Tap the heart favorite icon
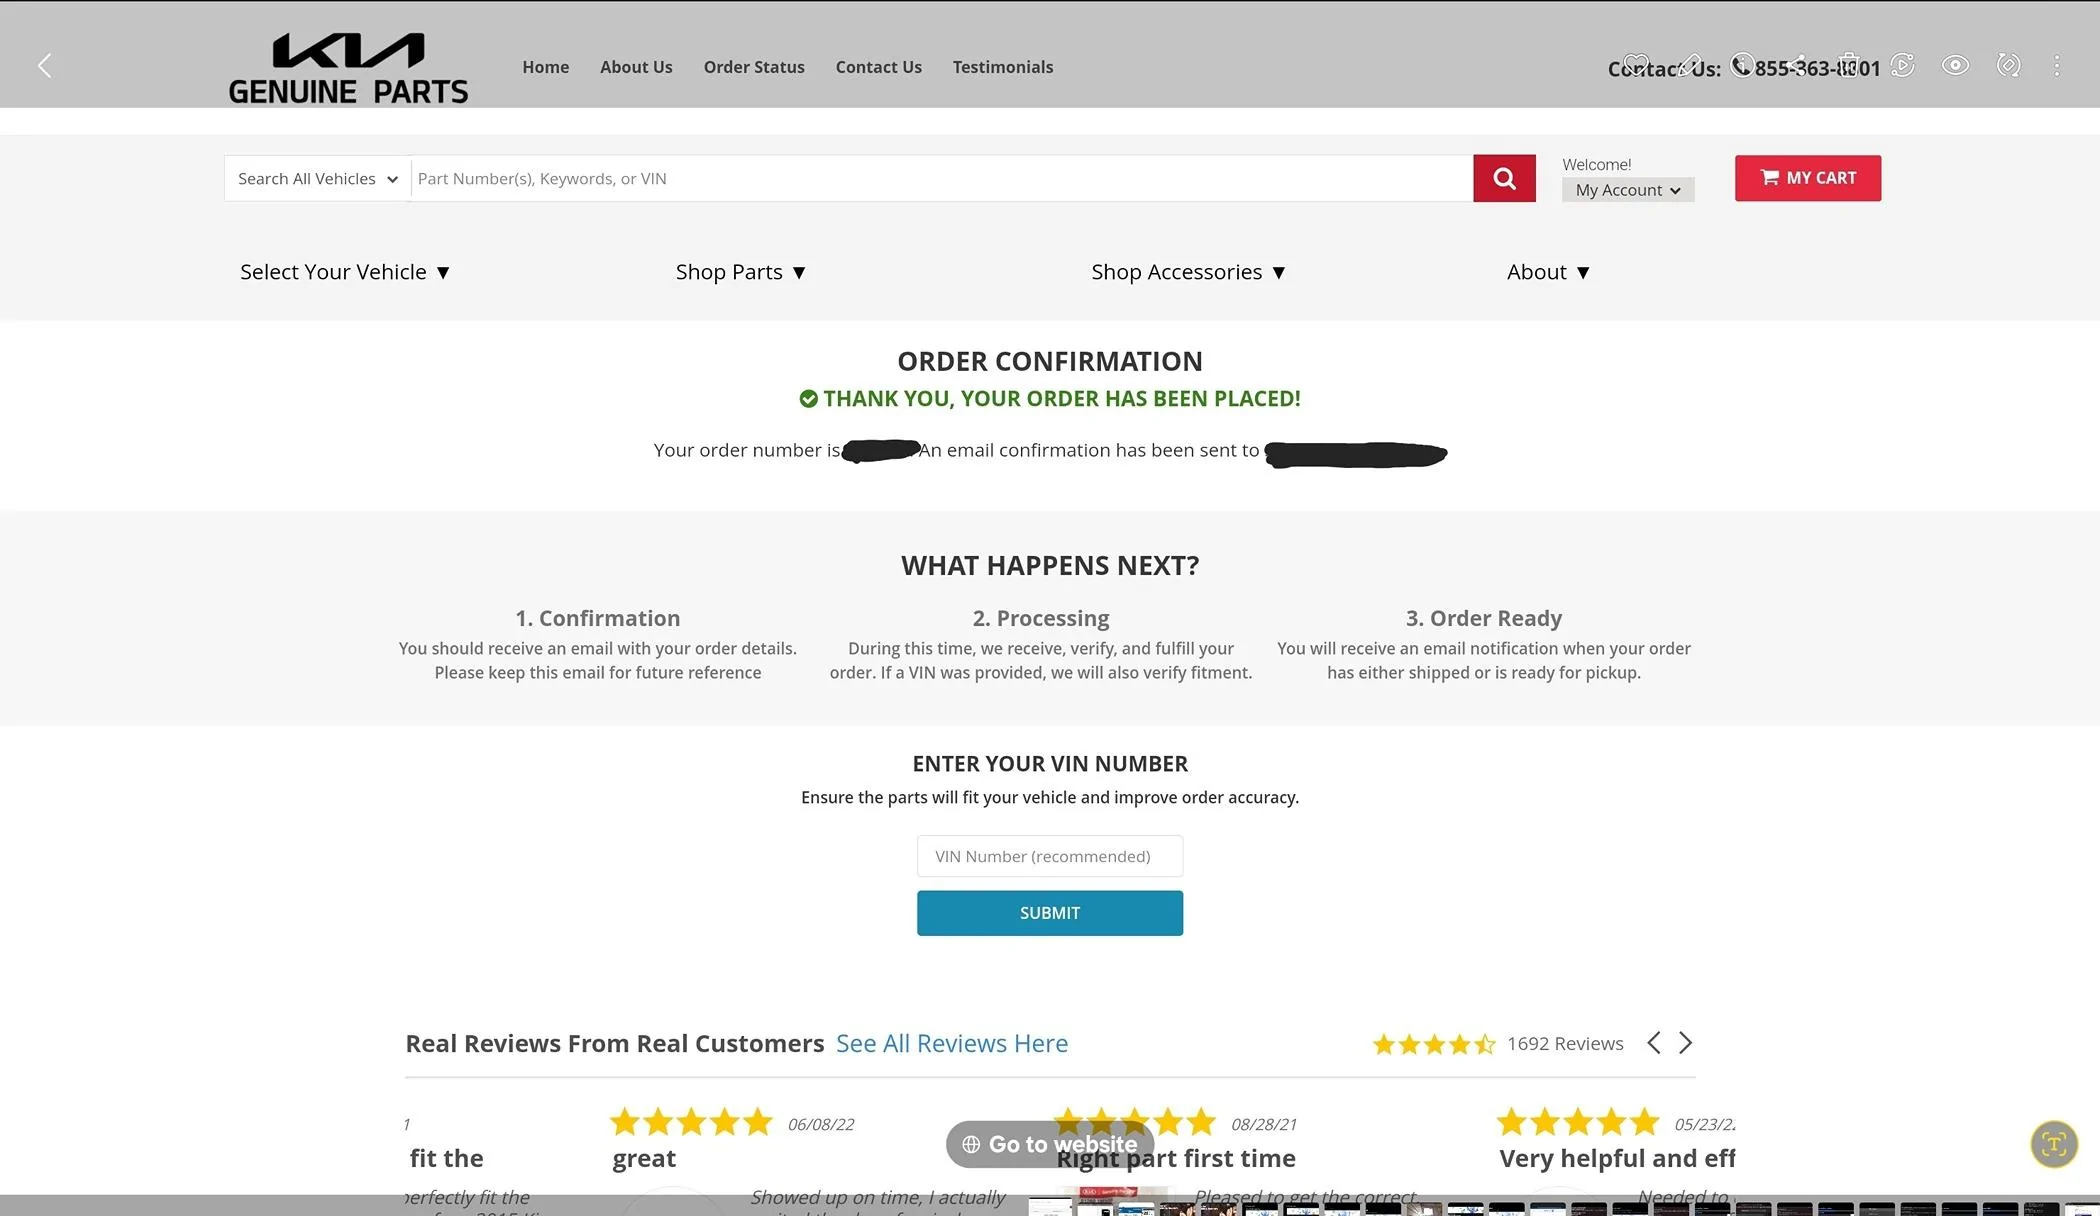This screenshot has width=2100, height=1216. 1636,65
